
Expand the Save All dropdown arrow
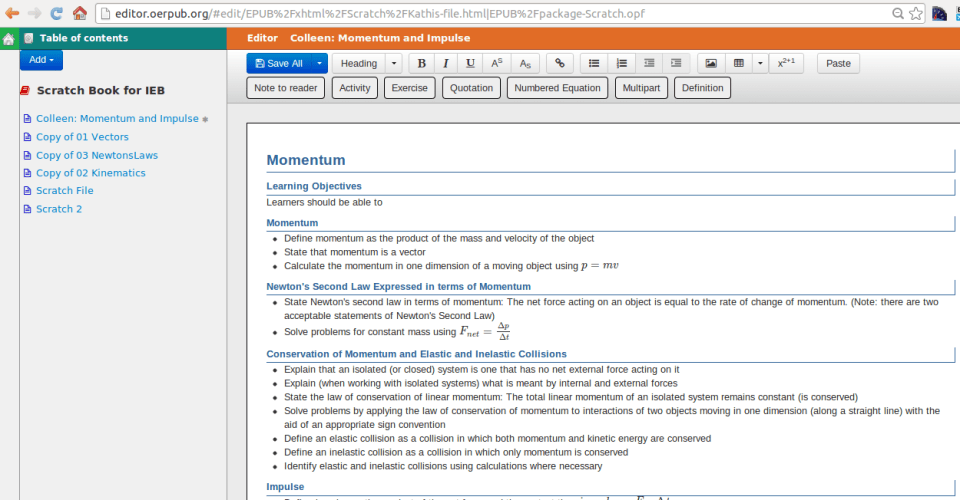pos(319,63)
